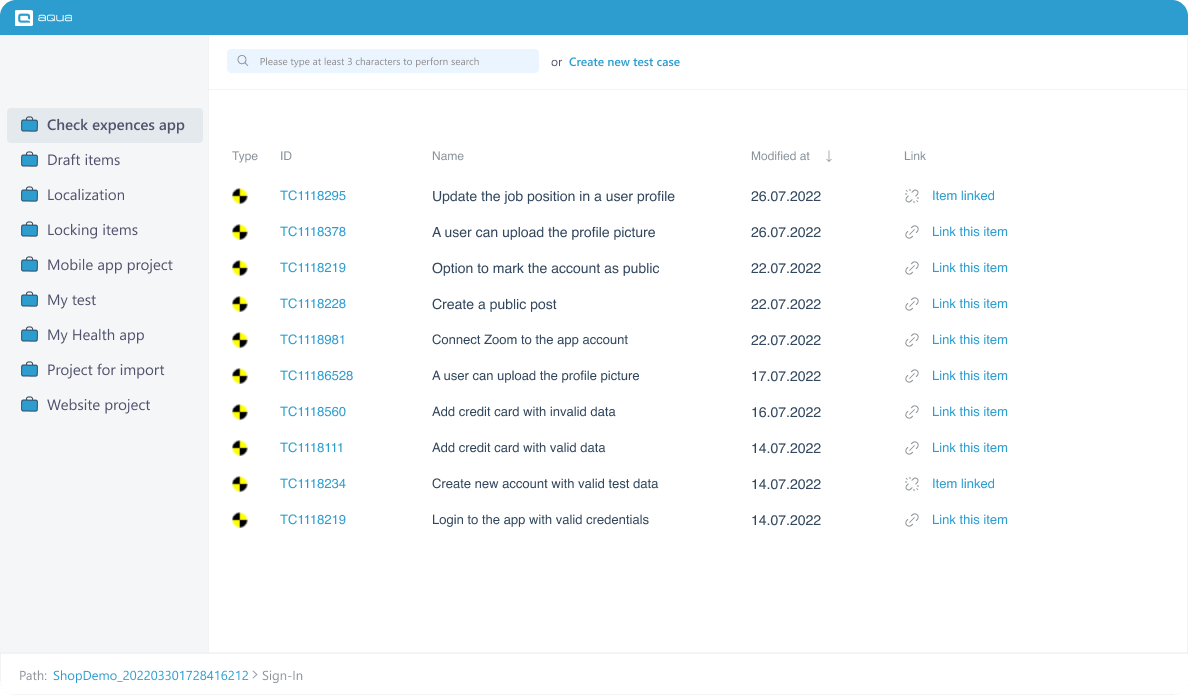Click the type icon for Add credit card with valid data
The width and height of the screenshot is (1188, 695).
[241, 447]
